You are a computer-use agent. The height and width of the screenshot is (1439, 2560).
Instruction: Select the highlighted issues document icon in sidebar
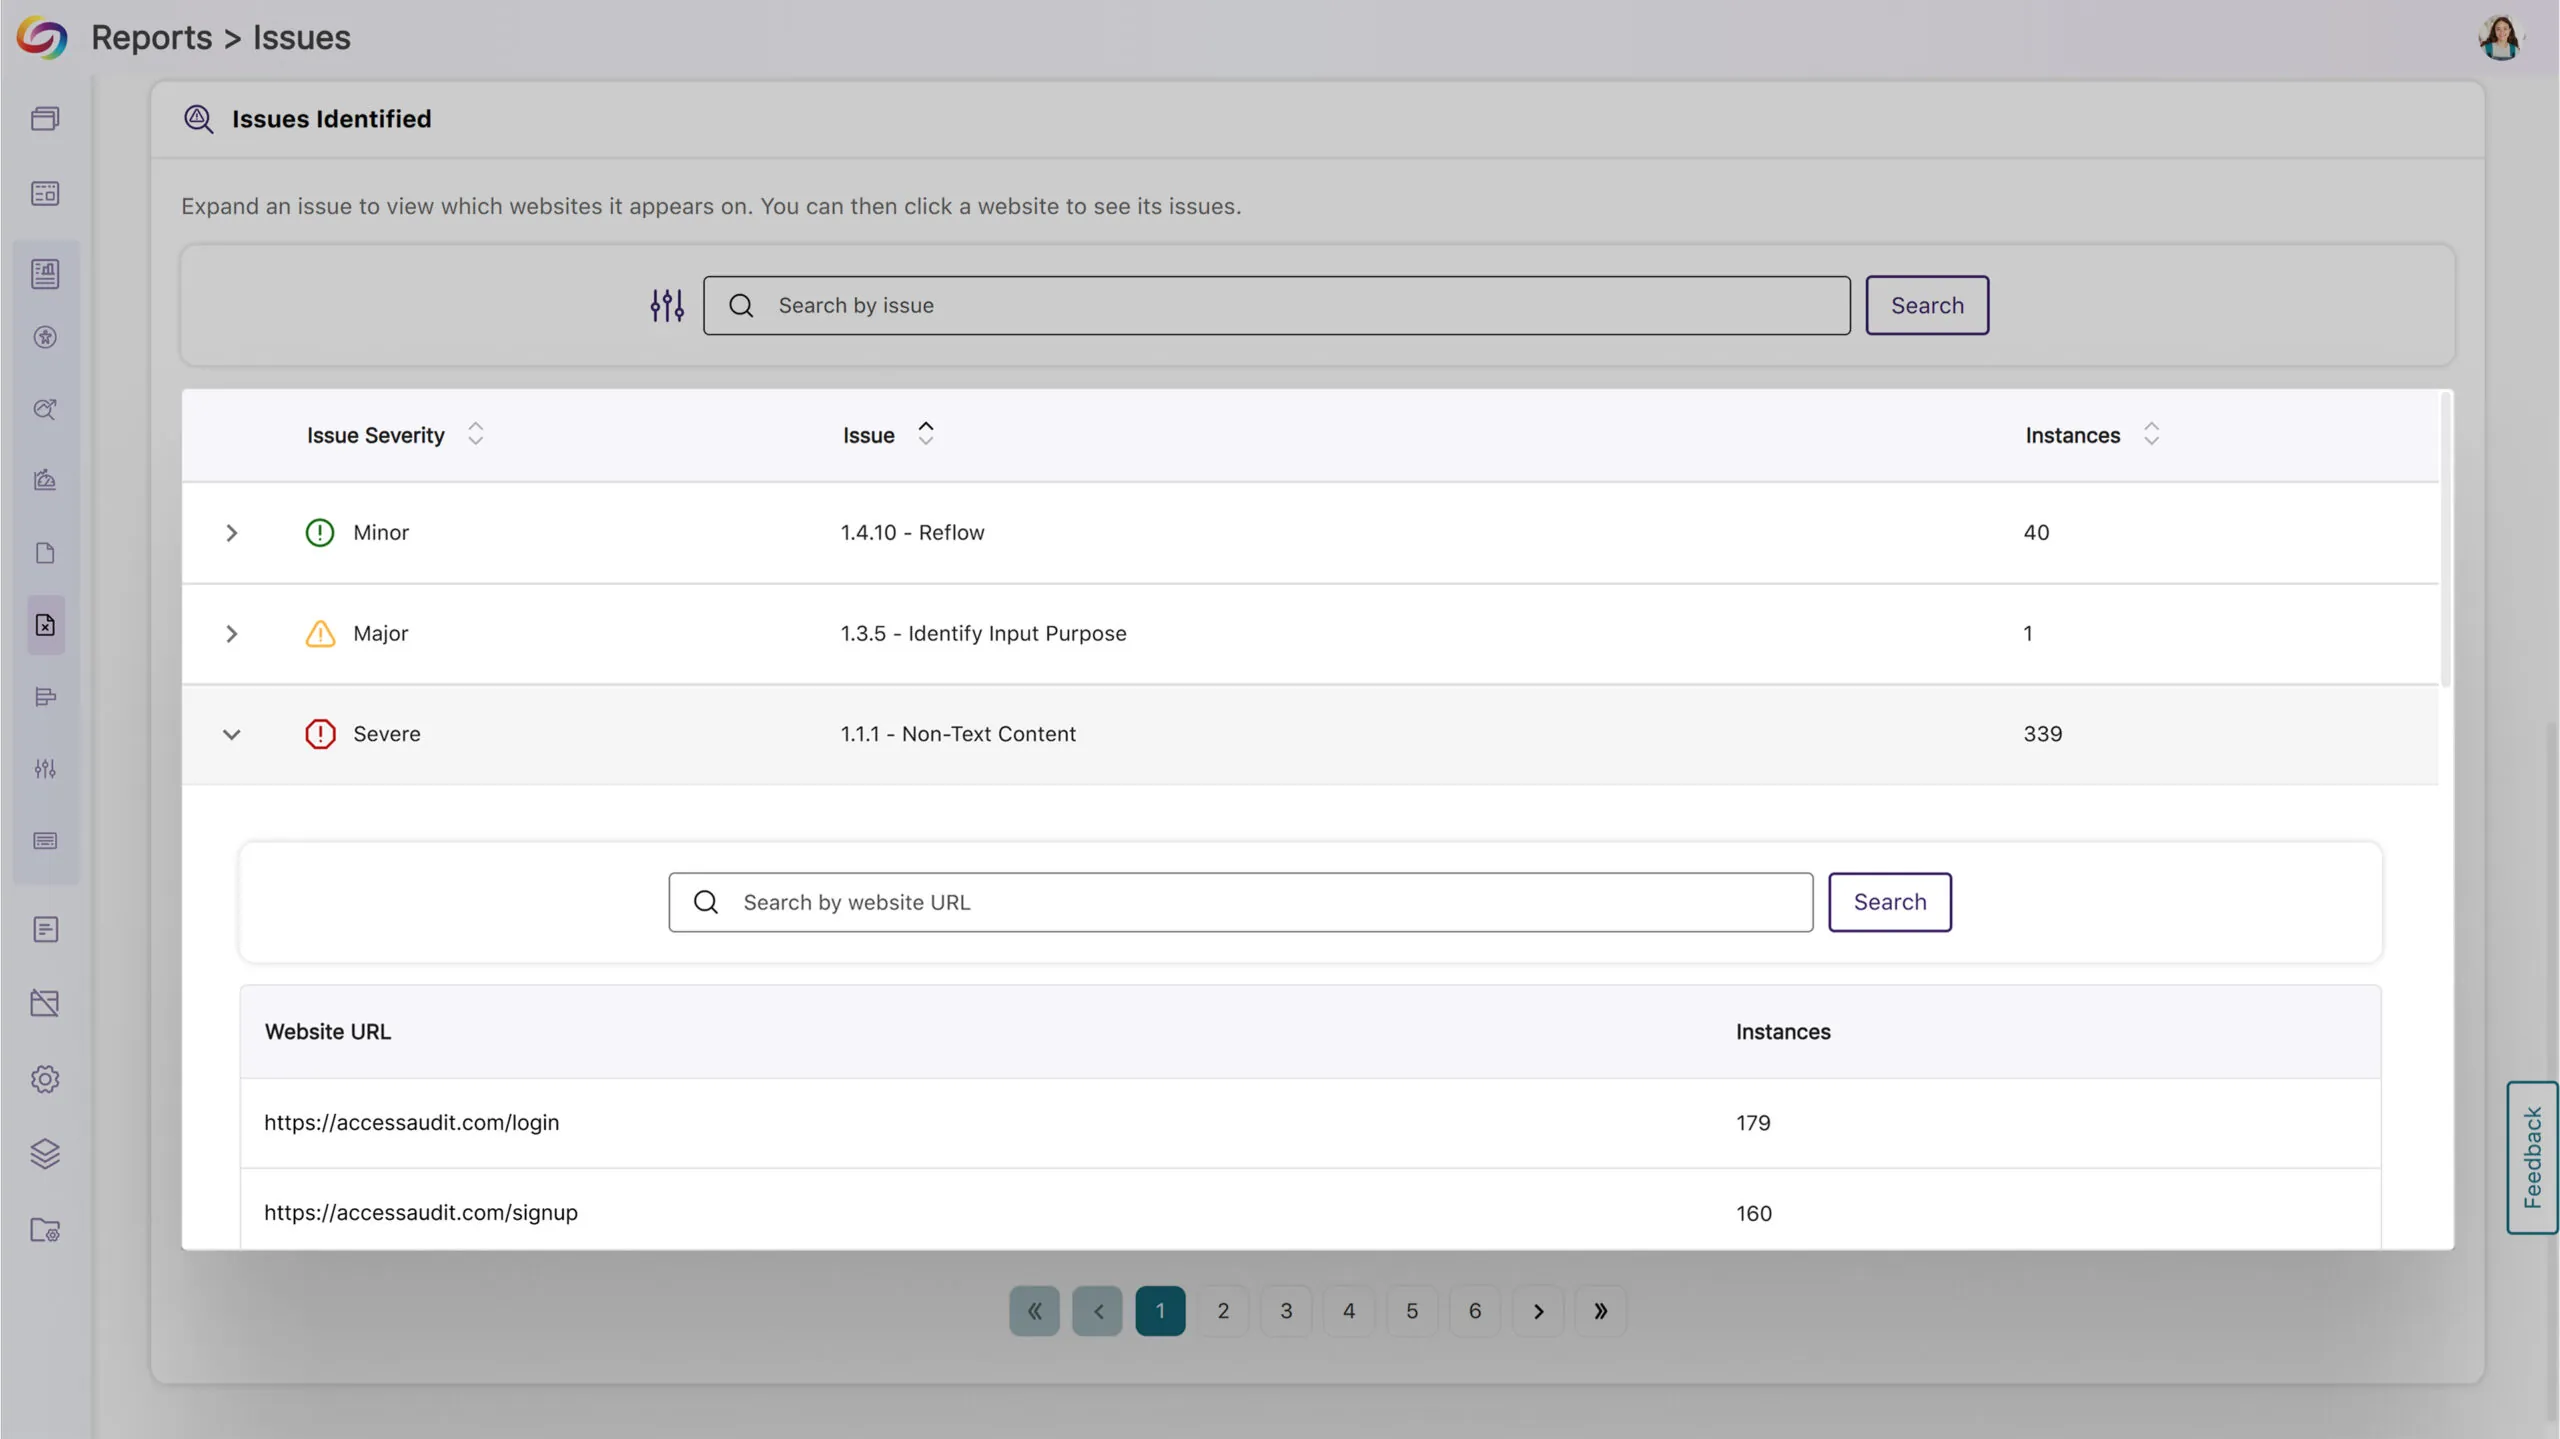tap(45, 625)
